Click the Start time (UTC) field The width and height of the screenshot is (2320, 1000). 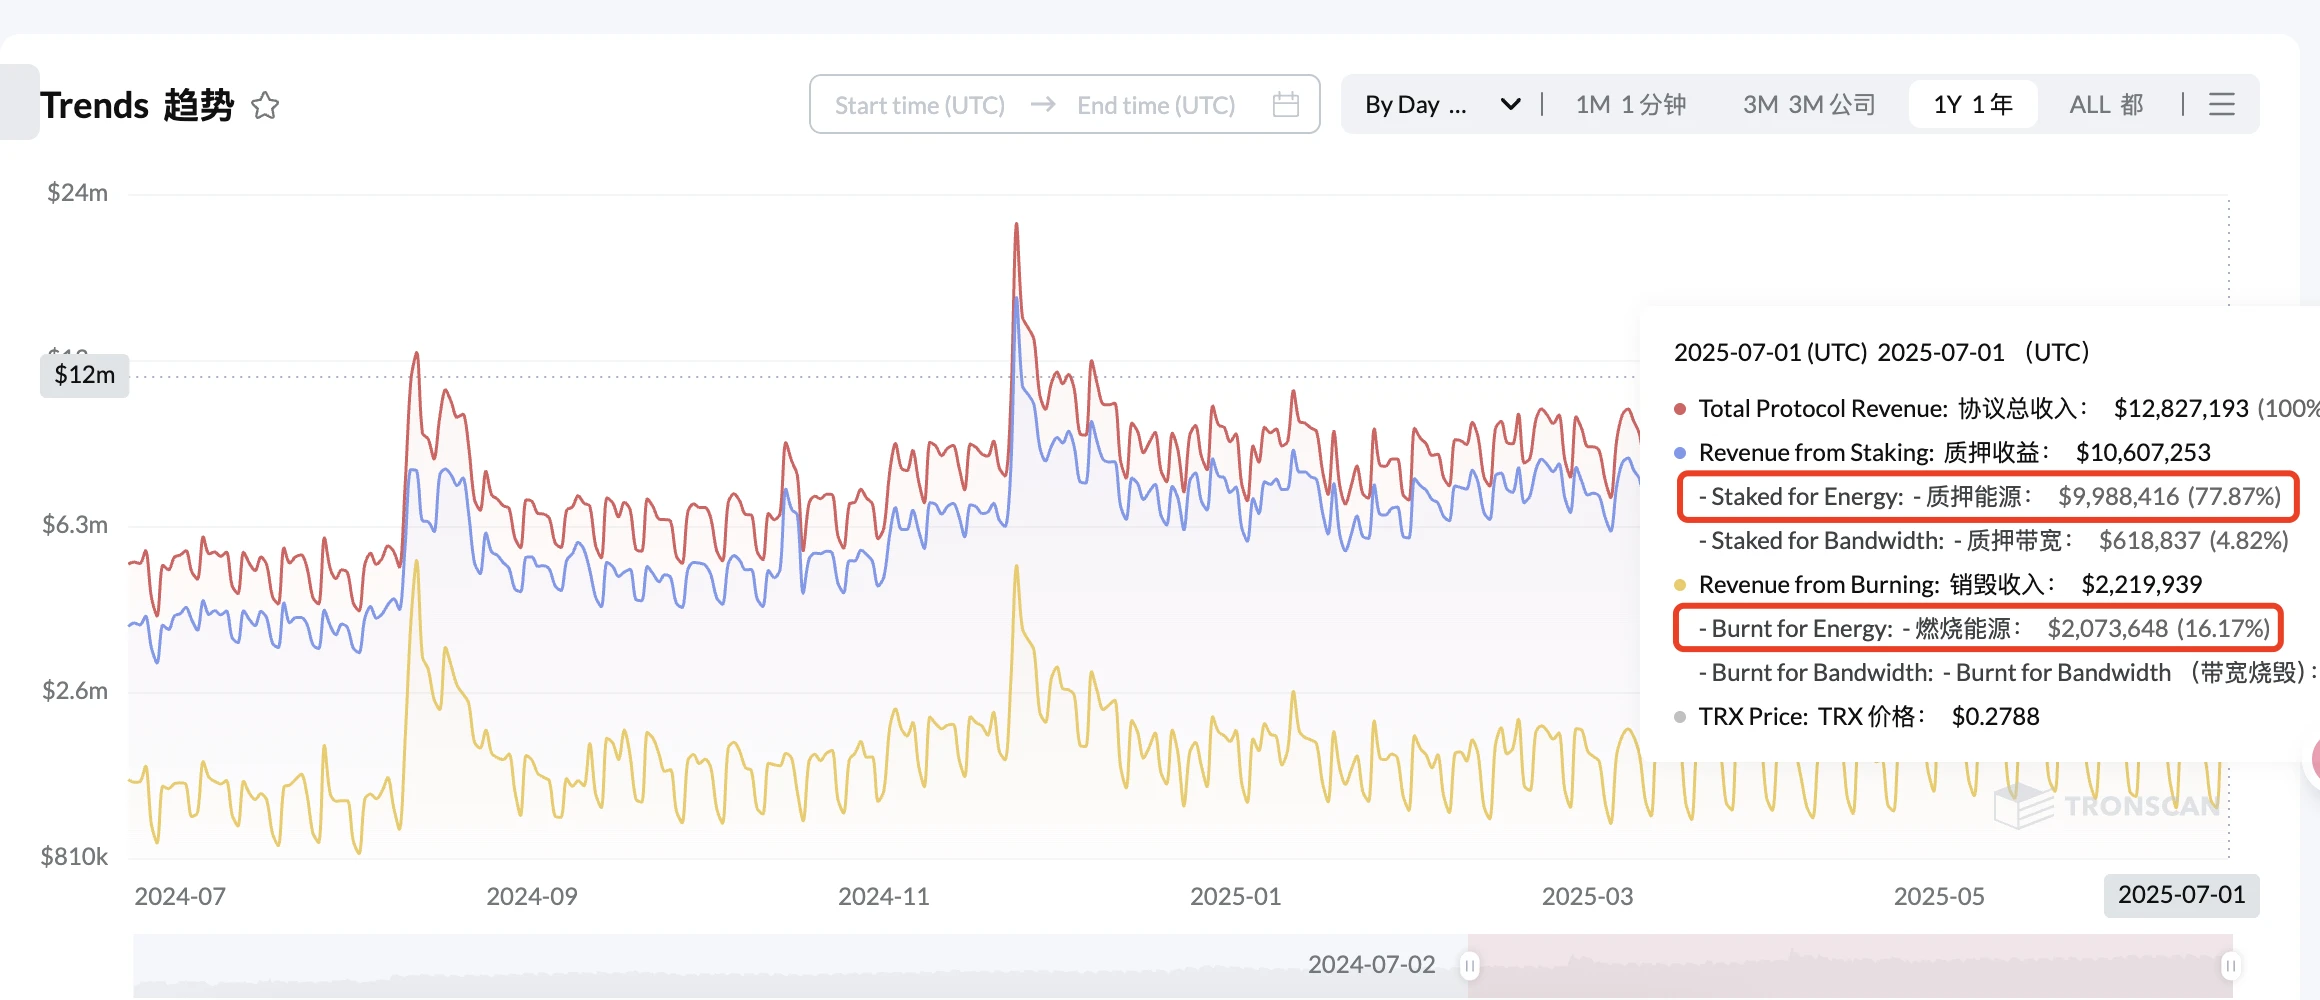pos(920,105)
